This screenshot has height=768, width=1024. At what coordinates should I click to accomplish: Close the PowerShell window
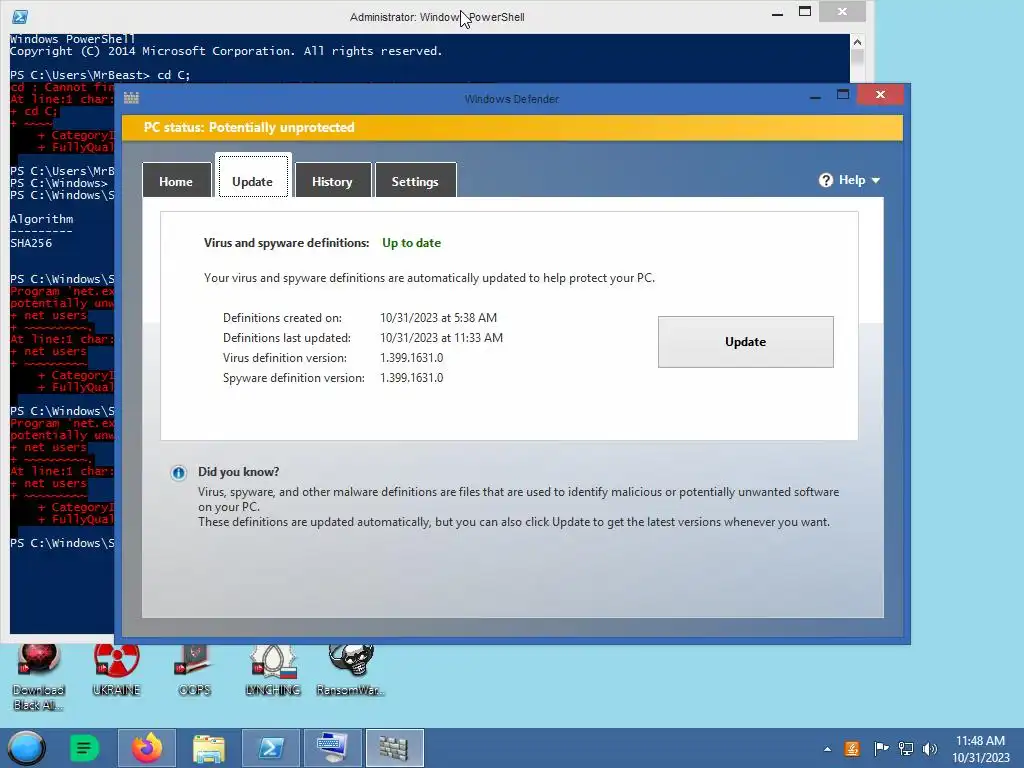click(842, 12)
